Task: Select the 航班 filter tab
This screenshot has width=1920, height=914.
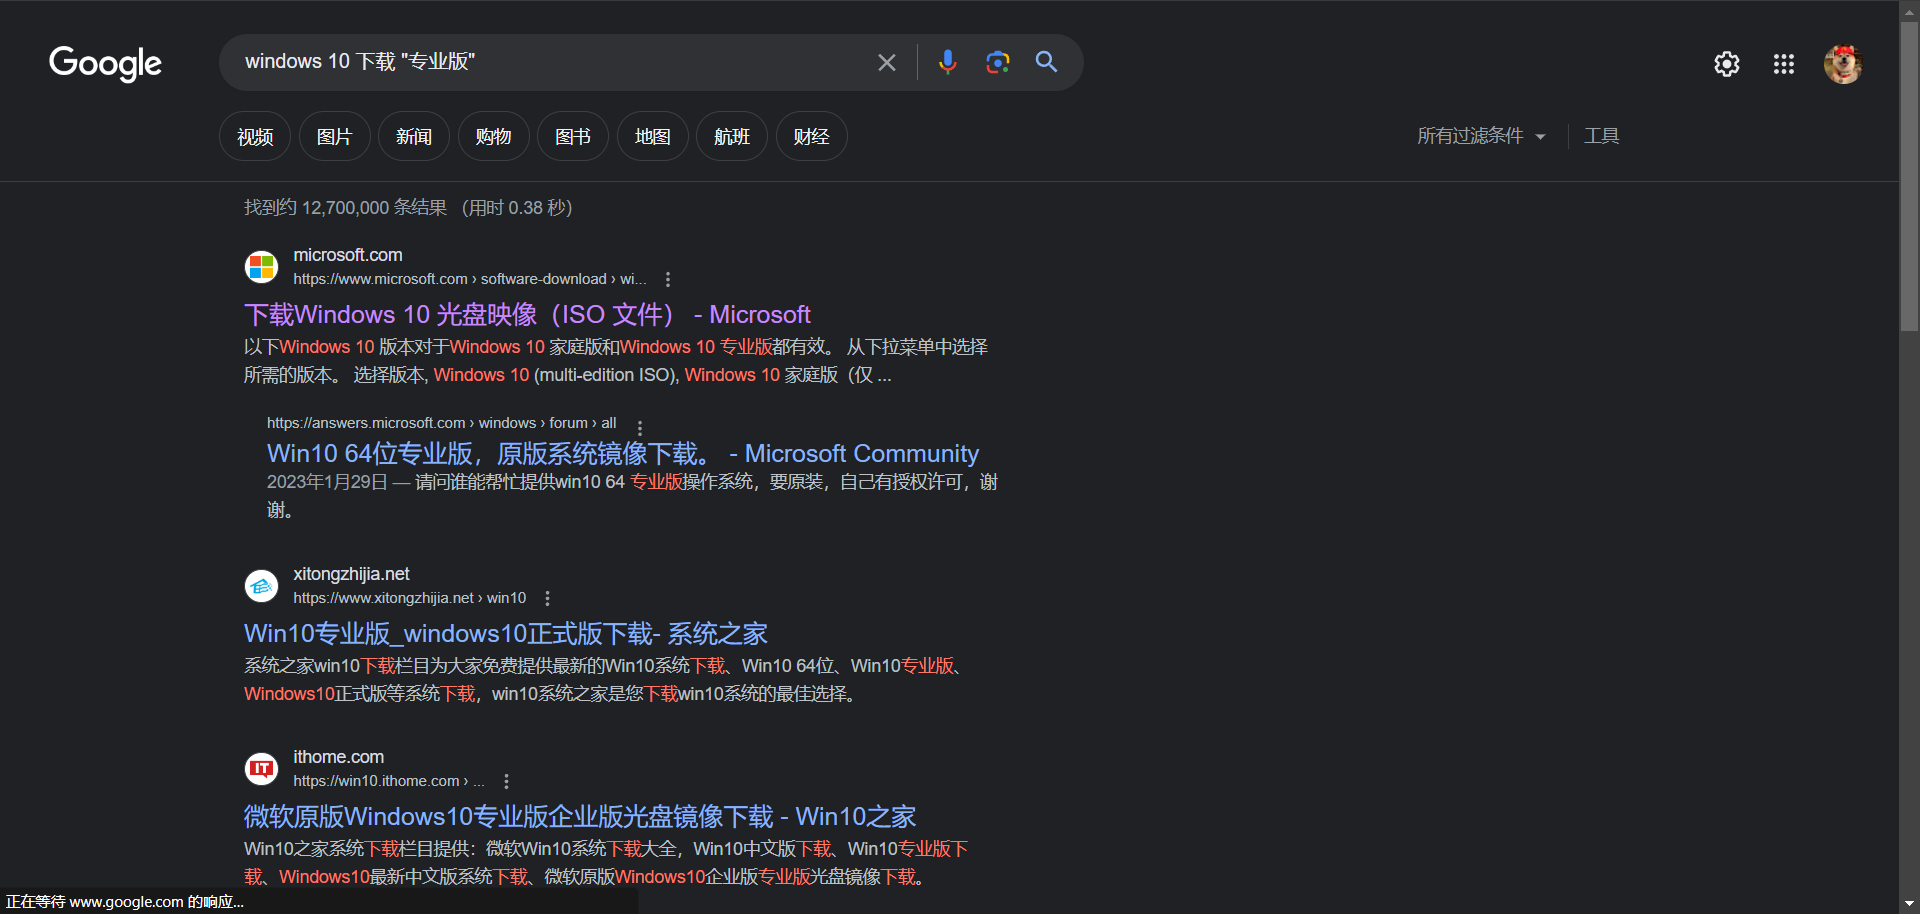Action: (x=732, y=136)
